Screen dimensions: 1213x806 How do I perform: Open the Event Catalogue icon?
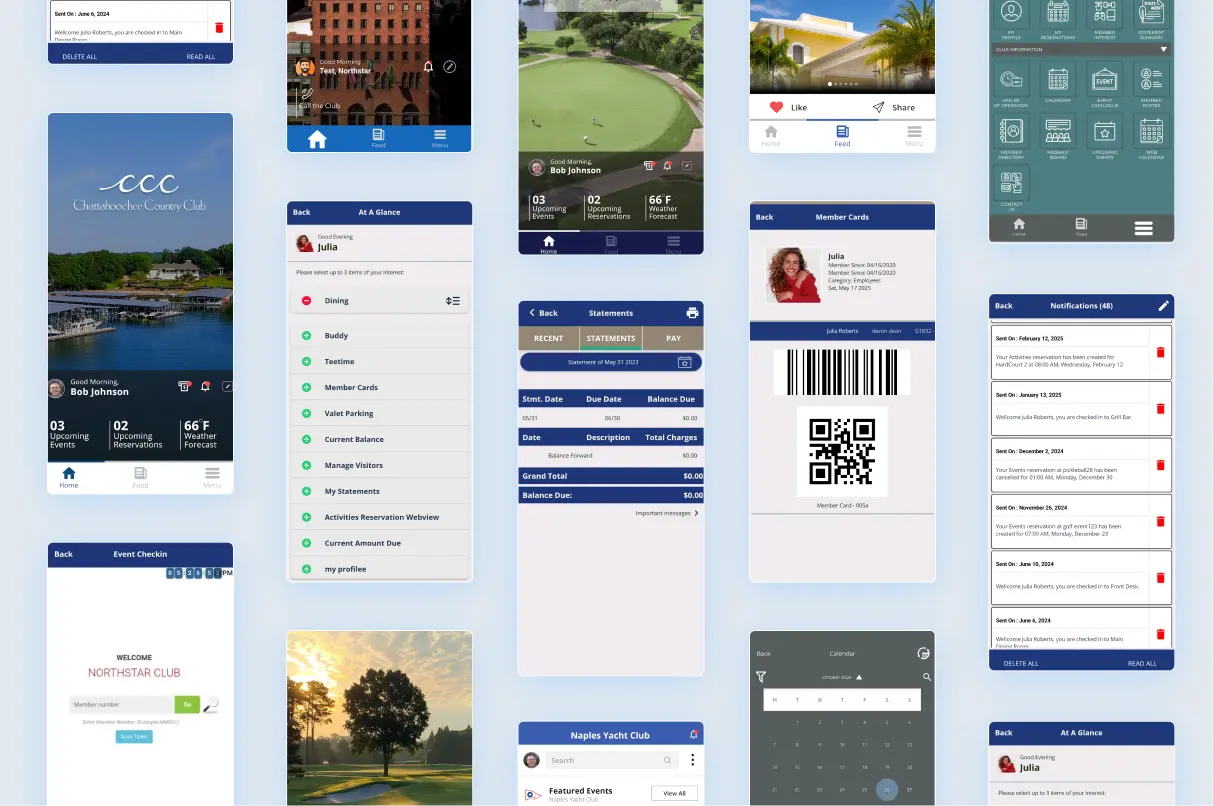pos(1104,80)
